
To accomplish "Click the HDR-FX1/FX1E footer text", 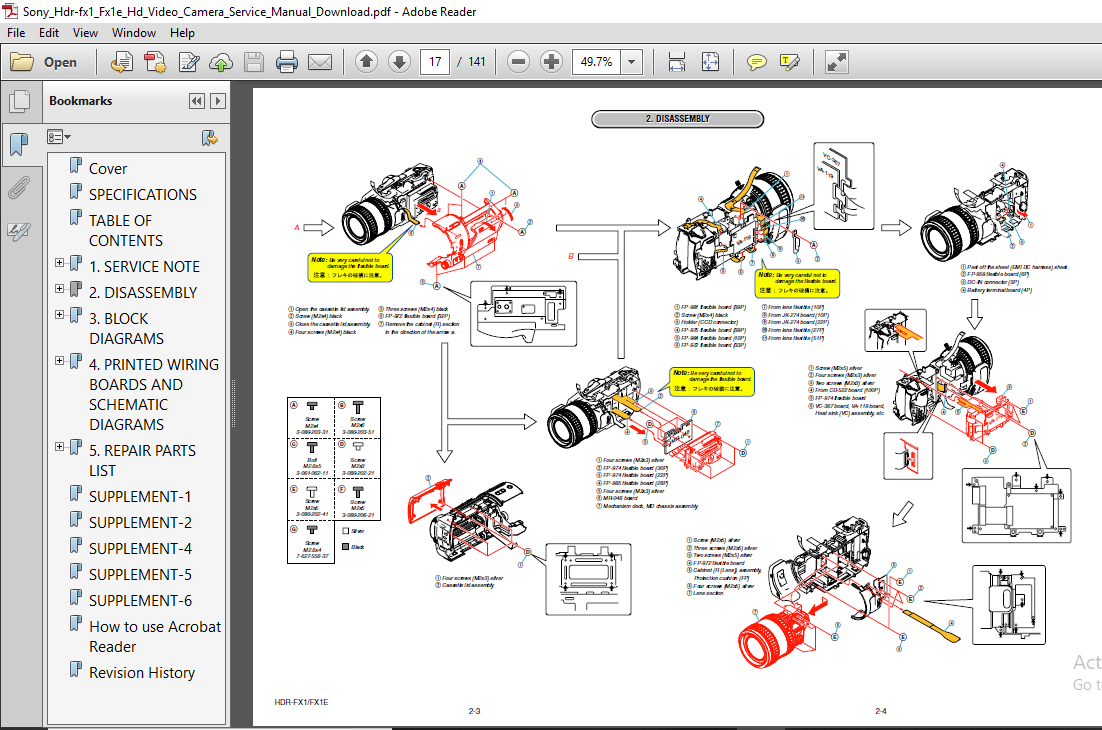I will pyautogui.click(x=301, y=702).
